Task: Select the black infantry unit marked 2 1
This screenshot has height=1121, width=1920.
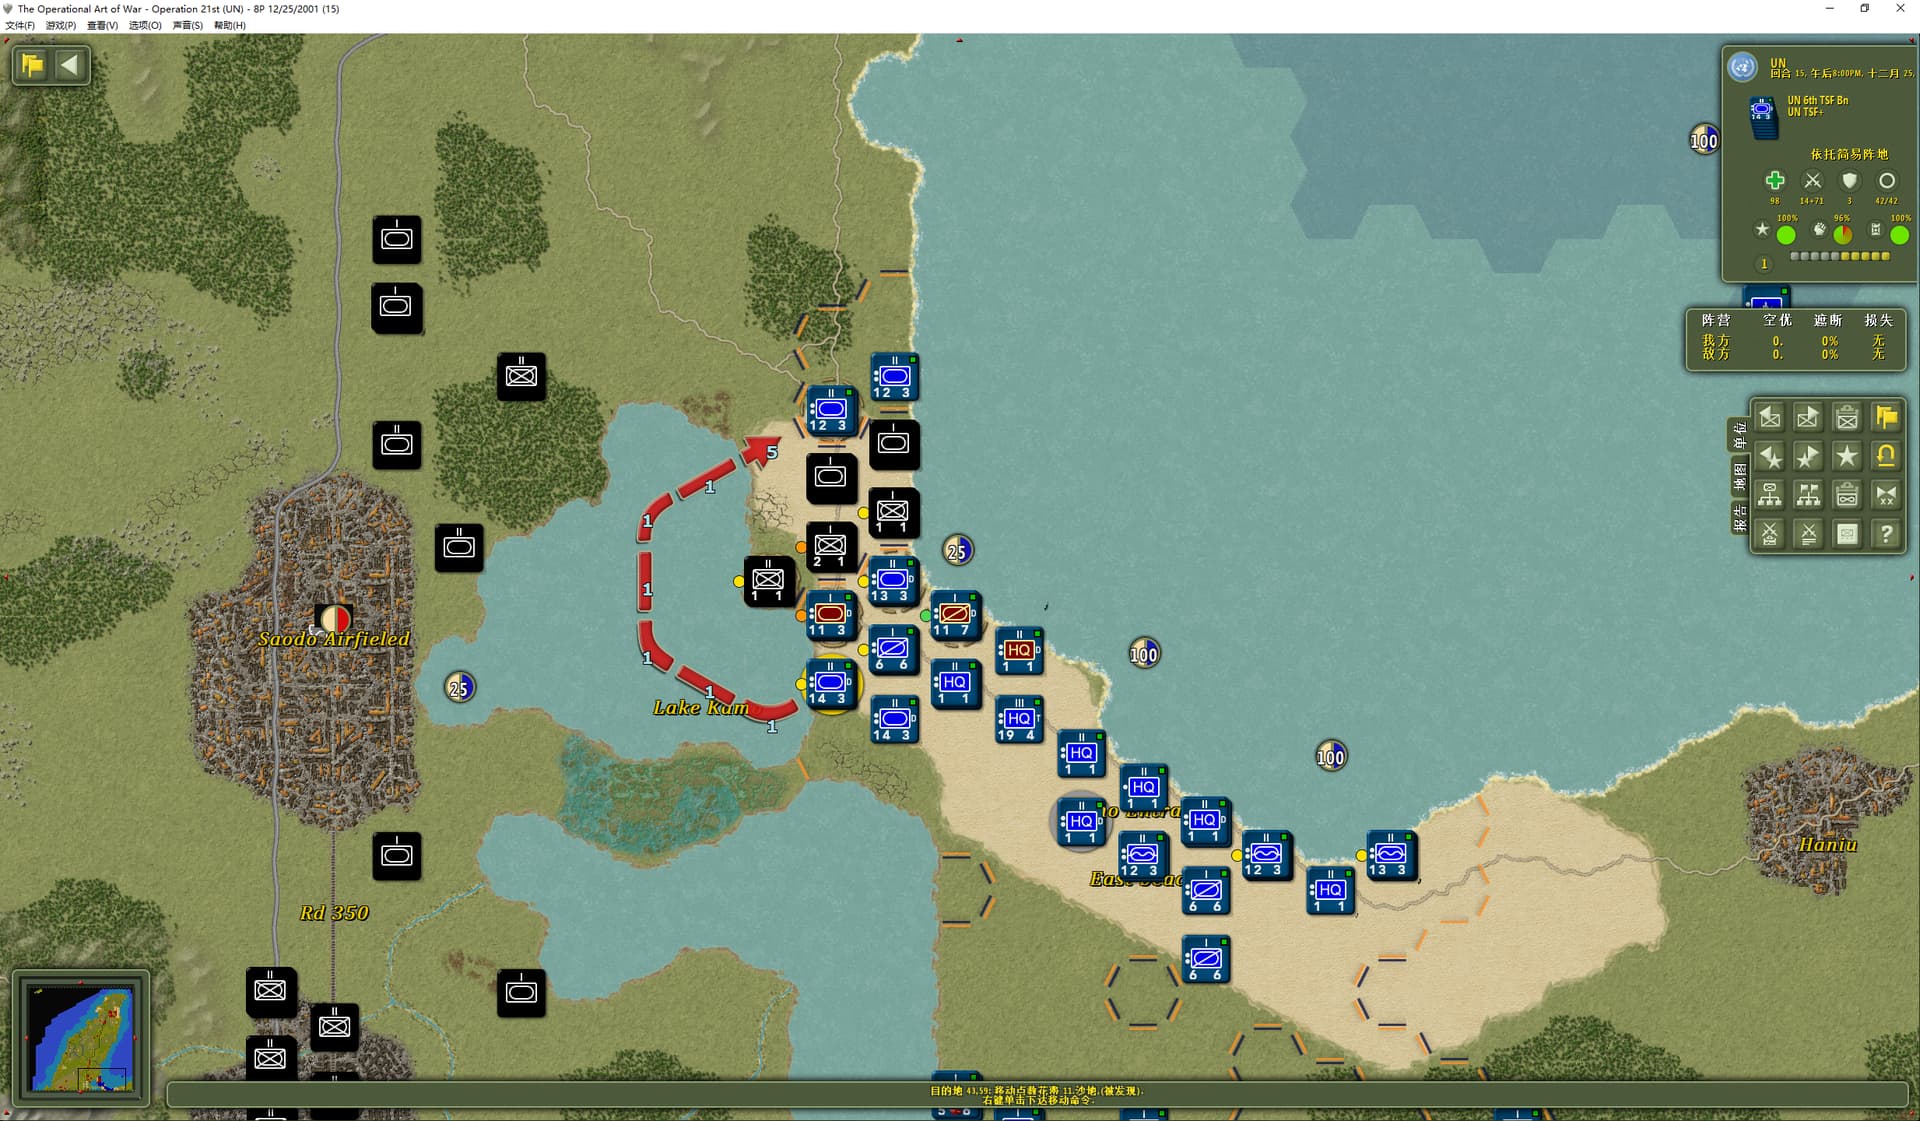Action: click(x=830, y=547)
